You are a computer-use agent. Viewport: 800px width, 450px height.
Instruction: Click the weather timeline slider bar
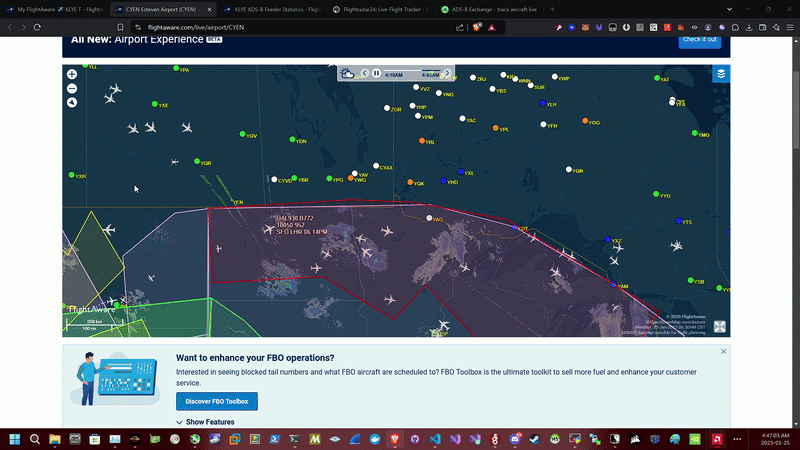(x=412, y=70)
